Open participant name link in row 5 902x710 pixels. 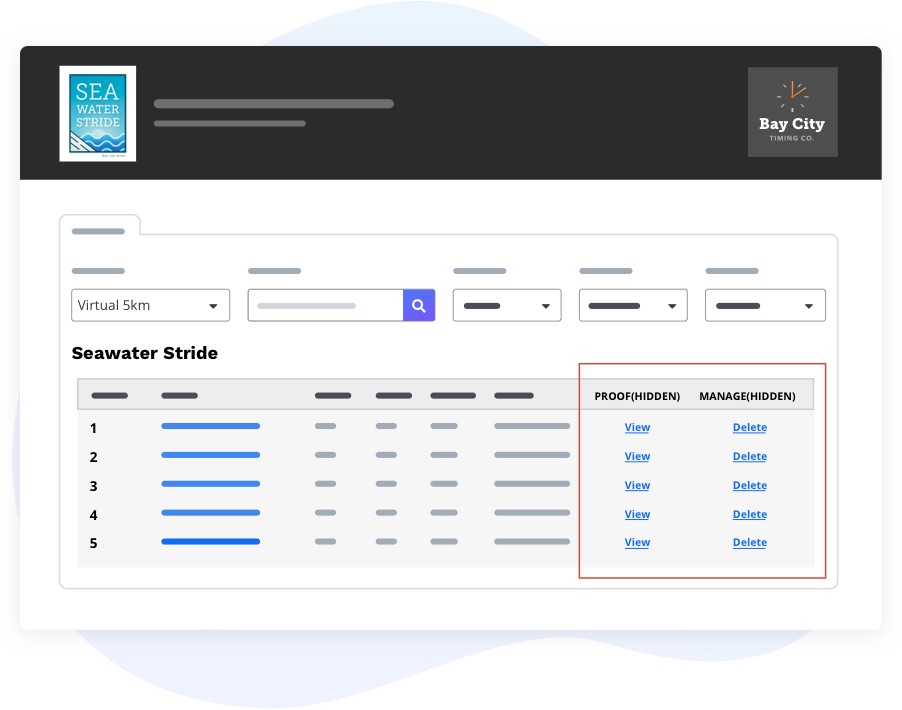click(210, 542)
